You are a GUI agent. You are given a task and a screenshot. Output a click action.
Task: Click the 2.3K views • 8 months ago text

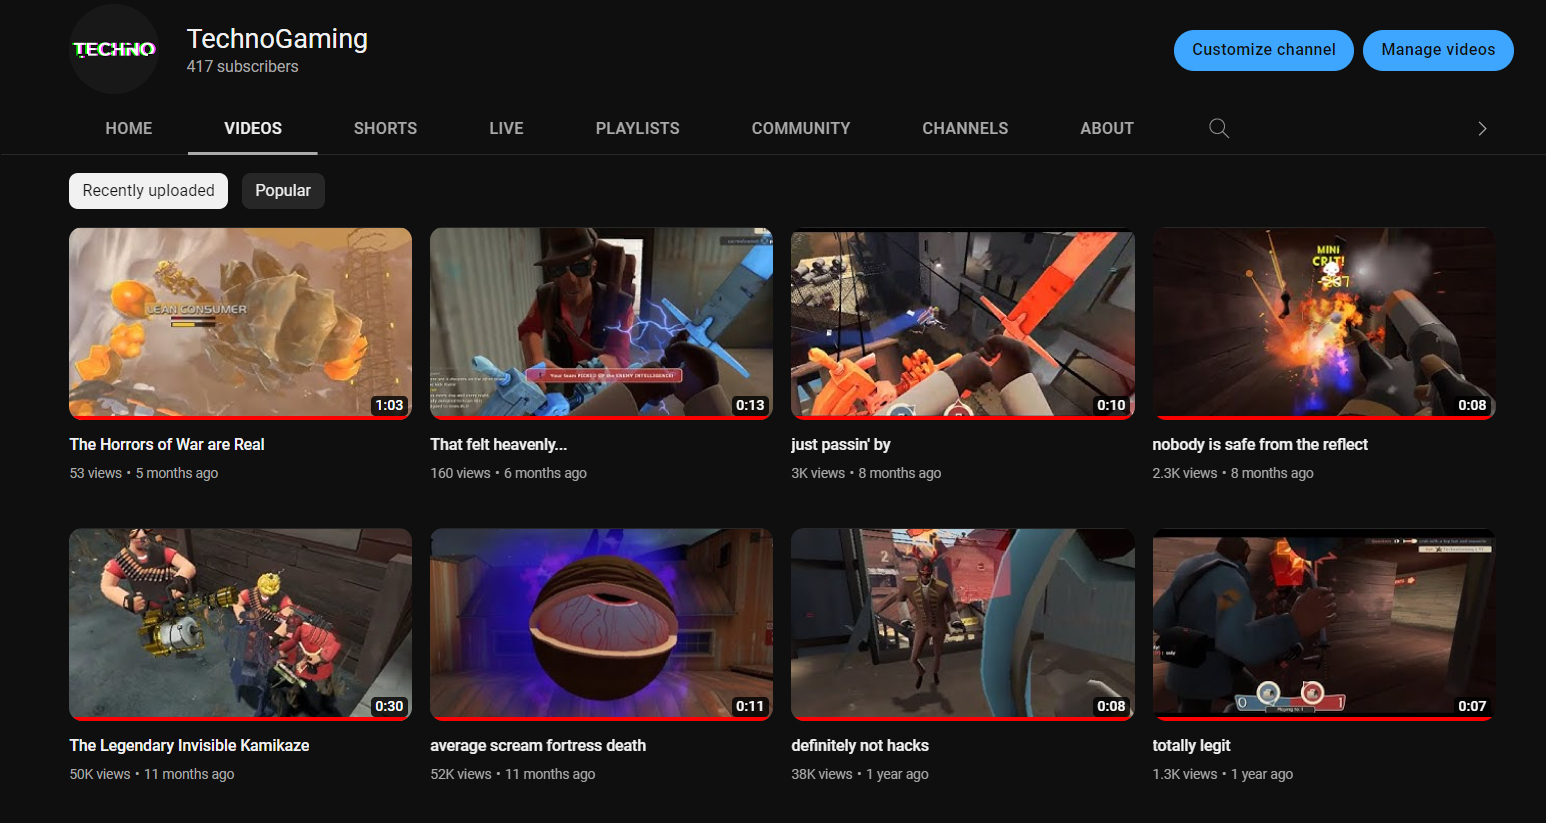coord(1233,474)
